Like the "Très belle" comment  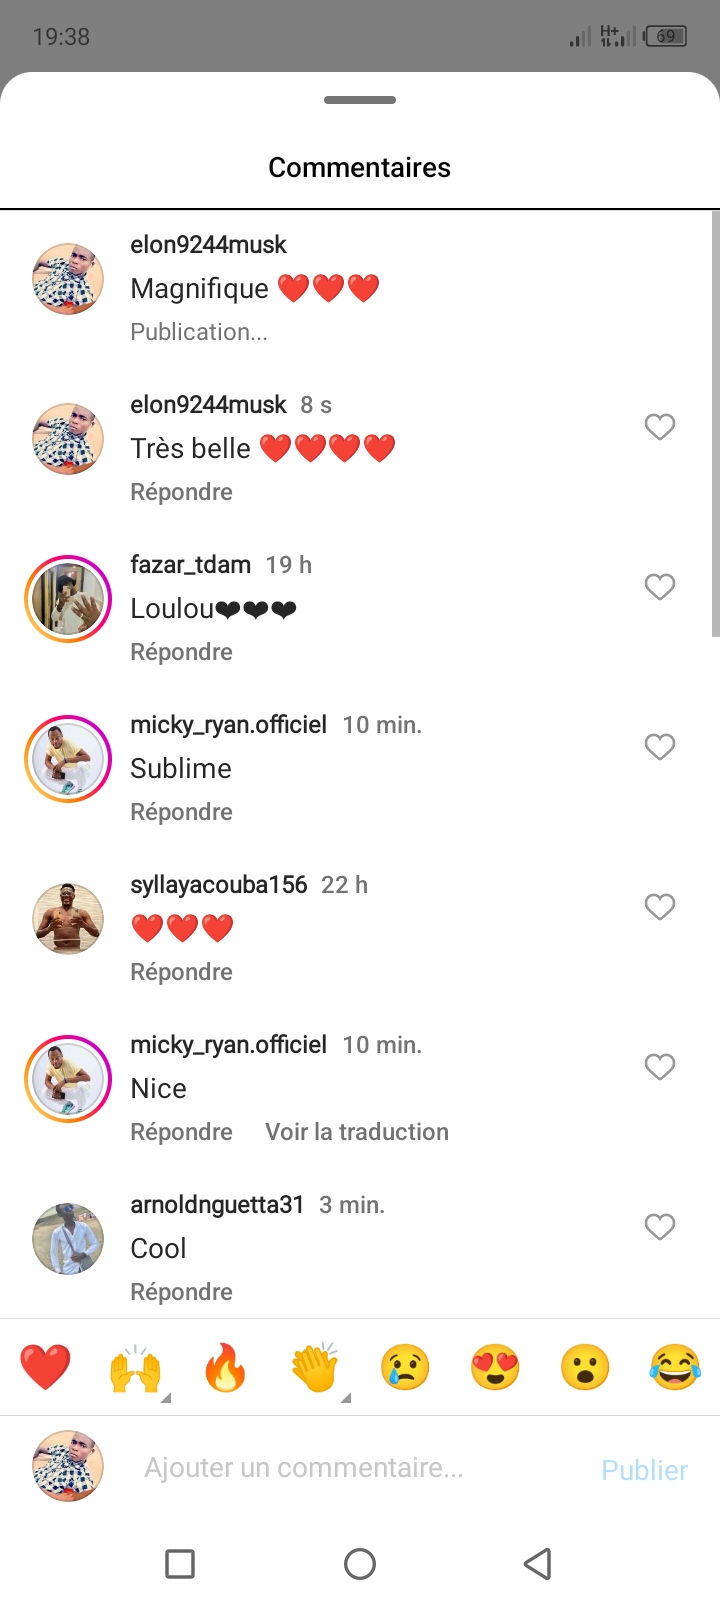(659, 427)
